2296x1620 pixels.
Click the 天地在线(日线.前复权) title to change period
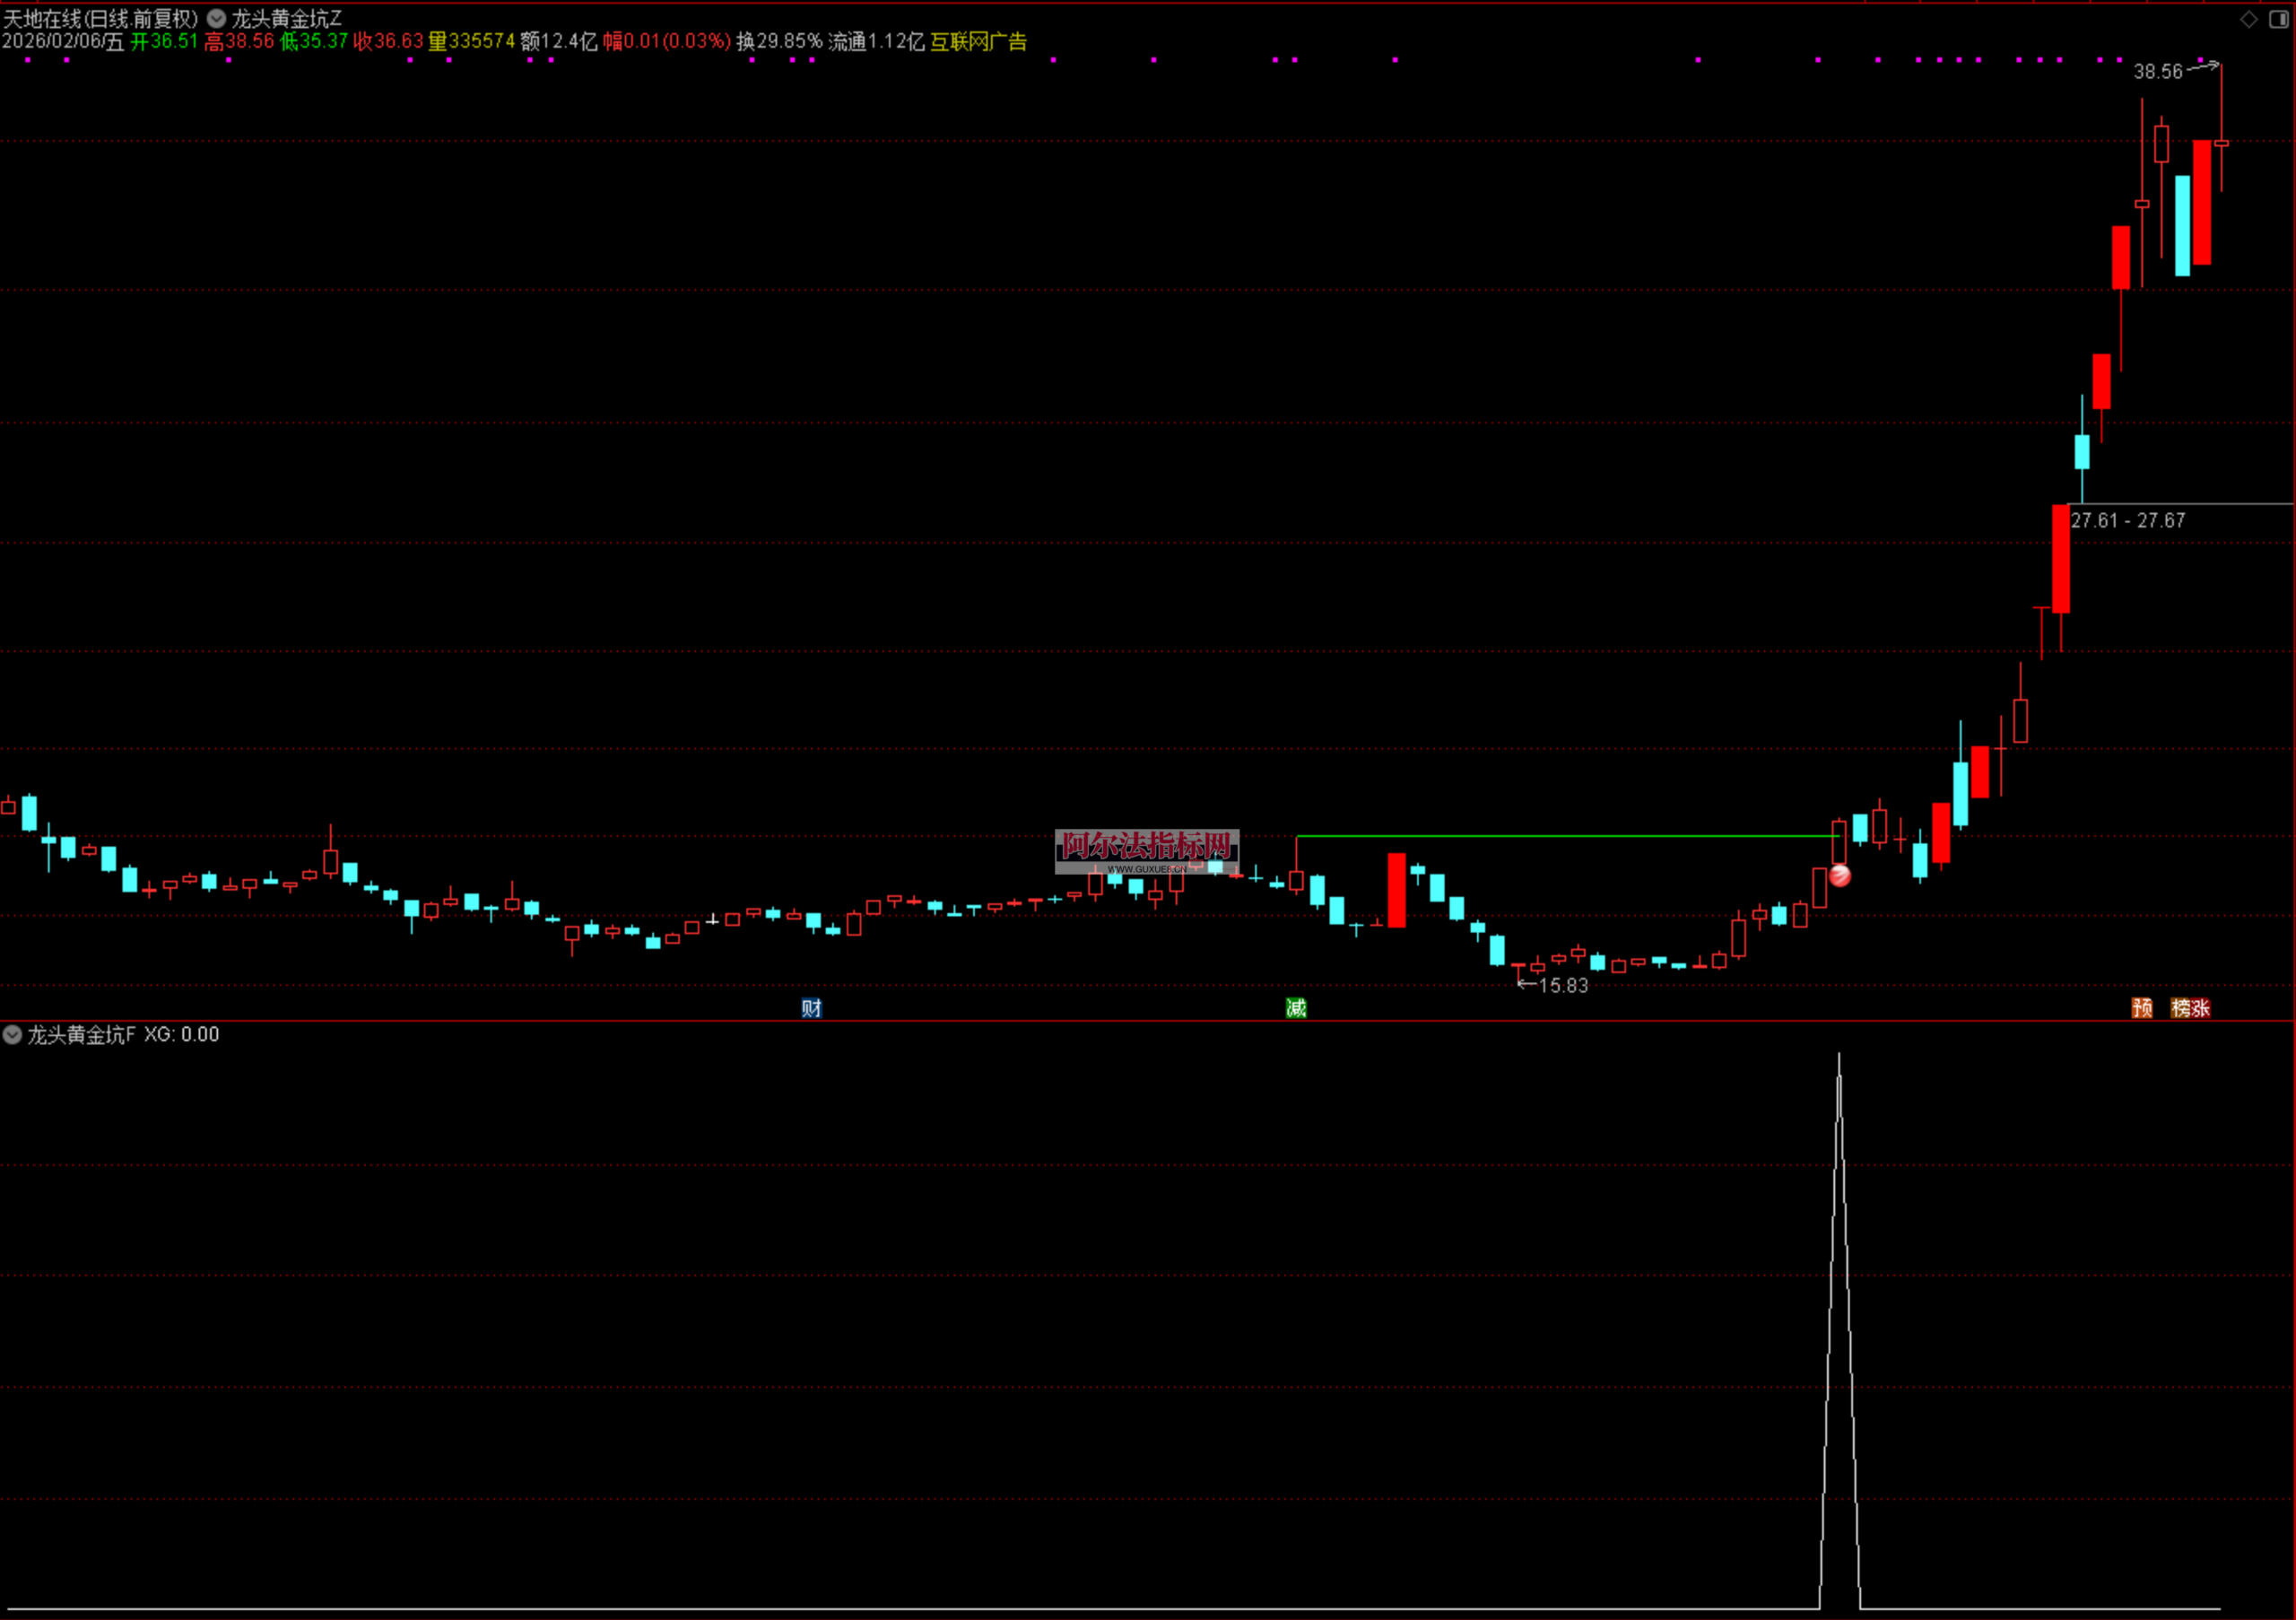coord(100,18)
